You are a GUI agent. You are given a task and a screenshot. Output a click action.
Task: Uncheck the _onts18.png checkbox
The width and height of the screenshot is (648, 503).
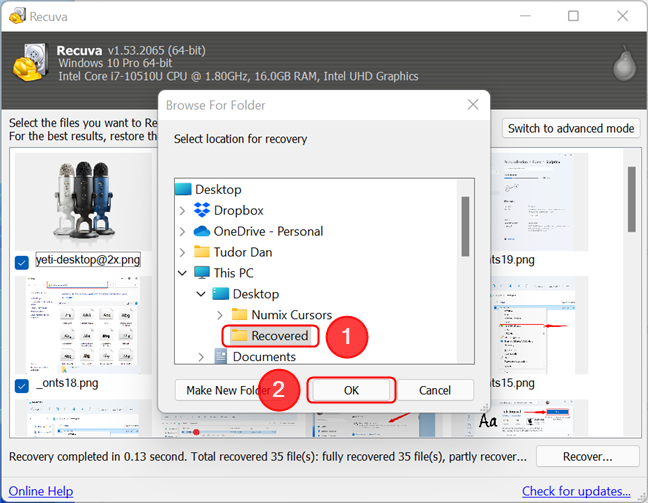click(x=21, y=386)
